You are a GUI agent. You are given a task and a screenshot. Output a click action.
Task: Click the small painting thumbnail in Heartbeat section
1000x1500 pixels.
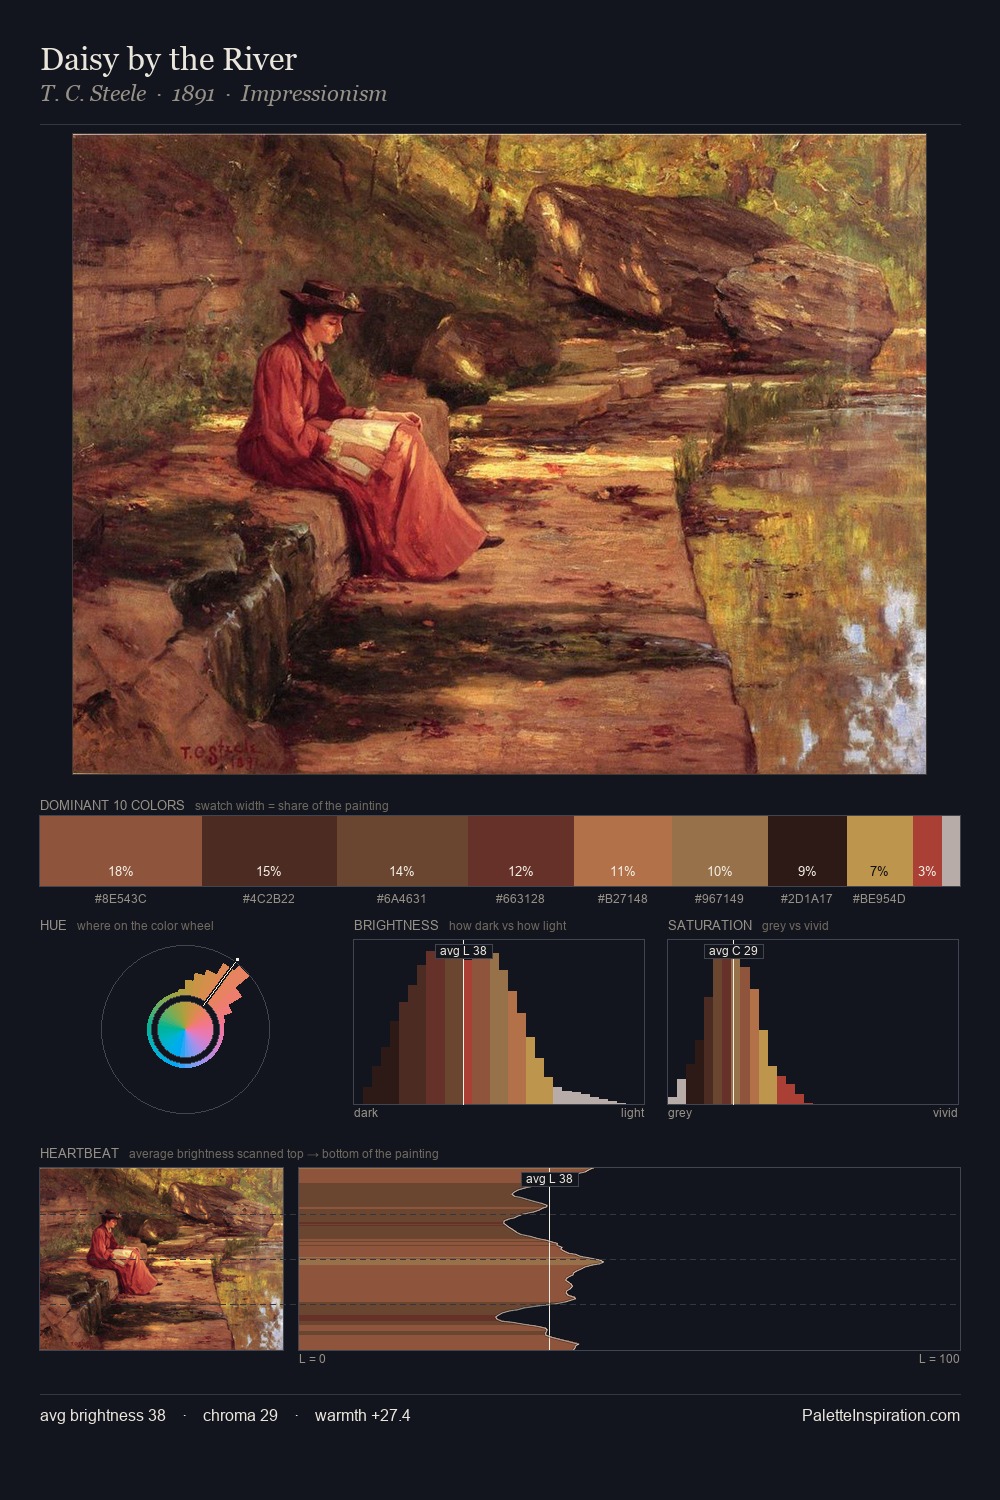coord(161,1259)
